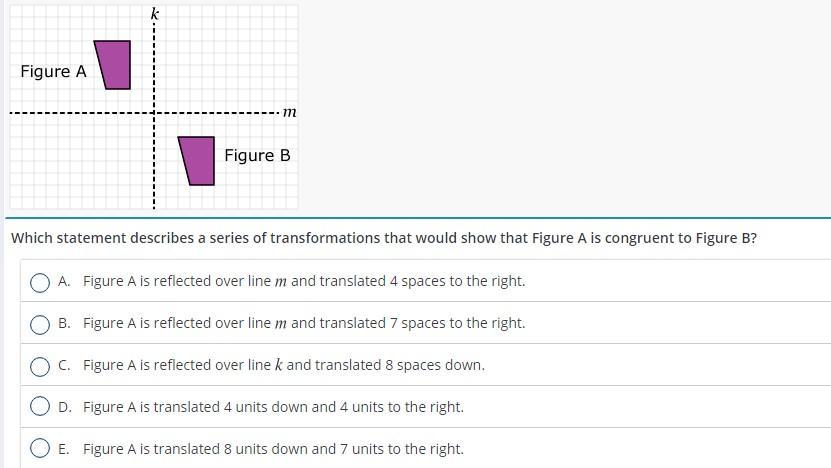Screen dimensions: 831x468
Task: Select the radio button for option B
Action: [x=40, y=324]
